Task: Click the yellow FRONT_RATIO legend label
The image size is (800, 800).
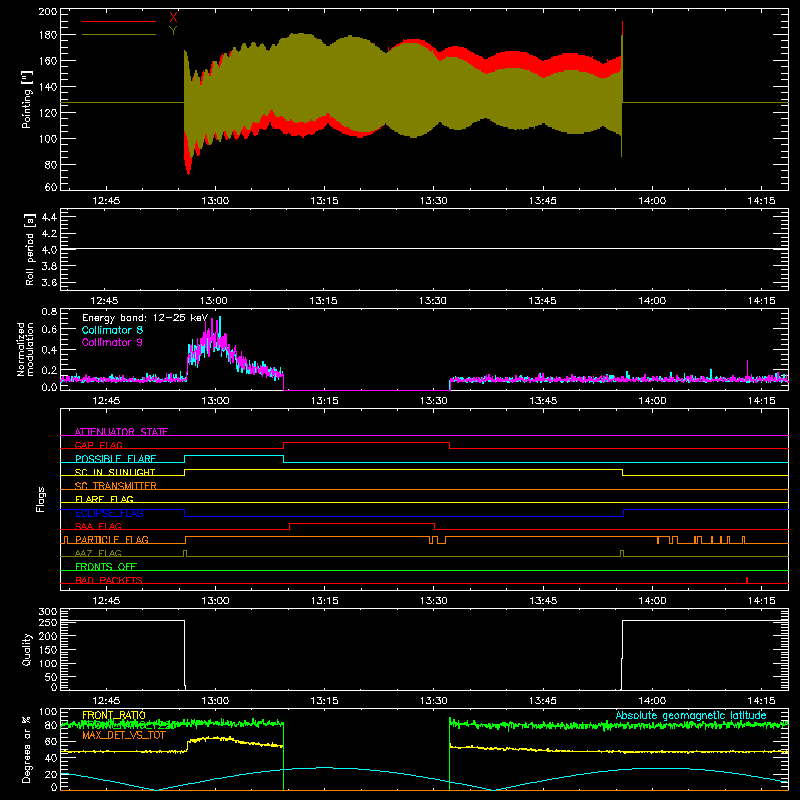Action: (114, 715)
